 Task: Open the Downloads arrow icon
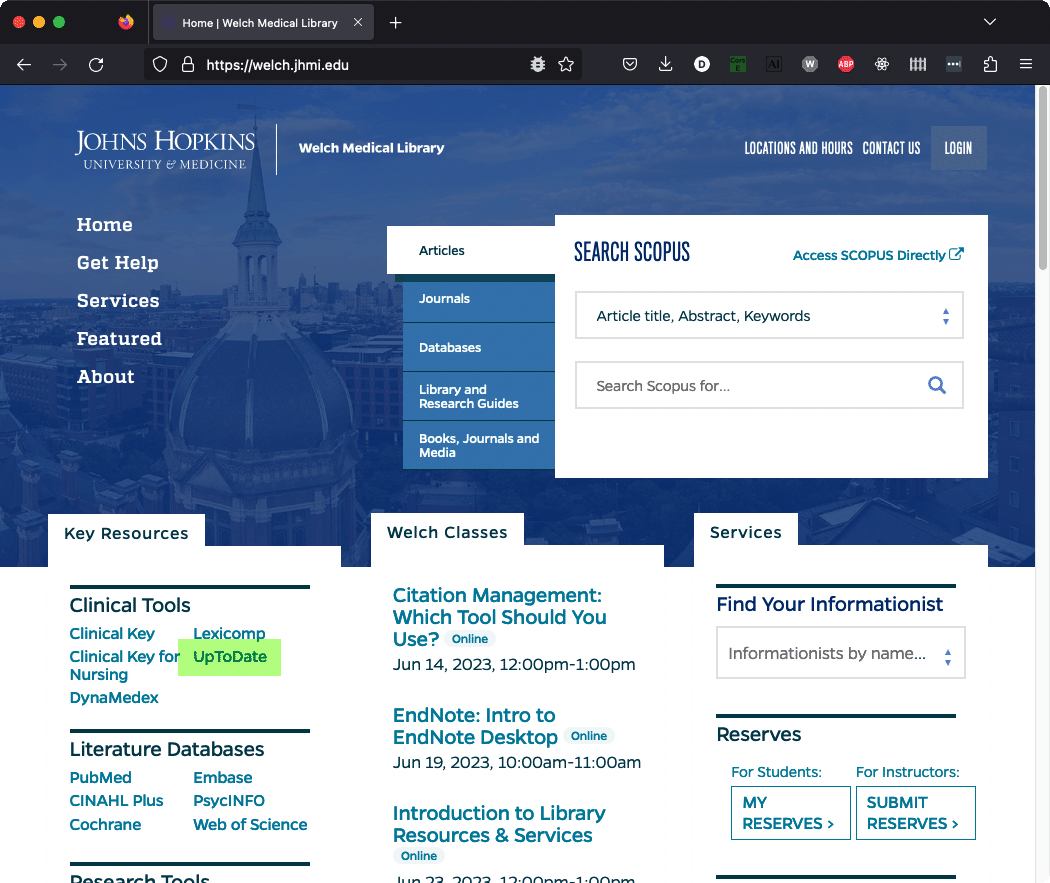coord(666,65)
